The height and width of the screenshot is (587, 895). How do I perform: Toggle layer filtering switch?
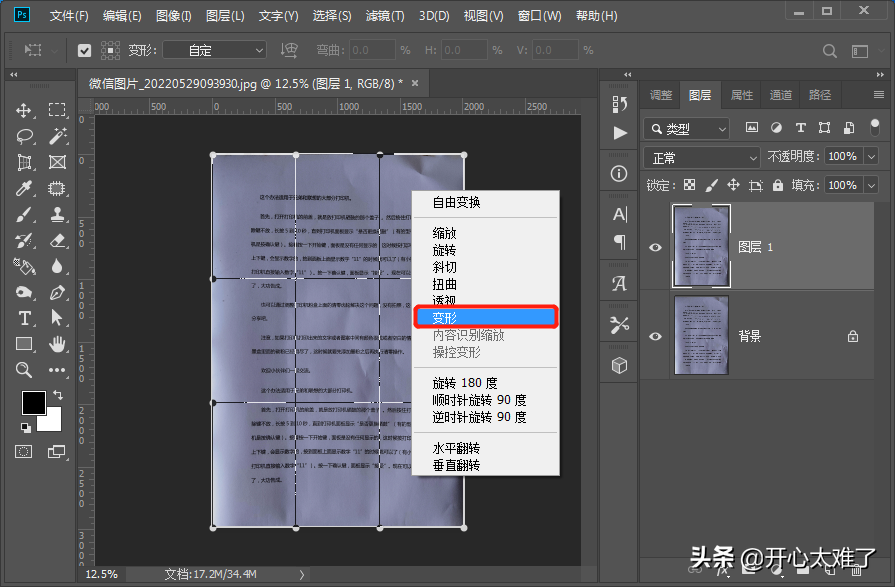(x=874, y=127)
